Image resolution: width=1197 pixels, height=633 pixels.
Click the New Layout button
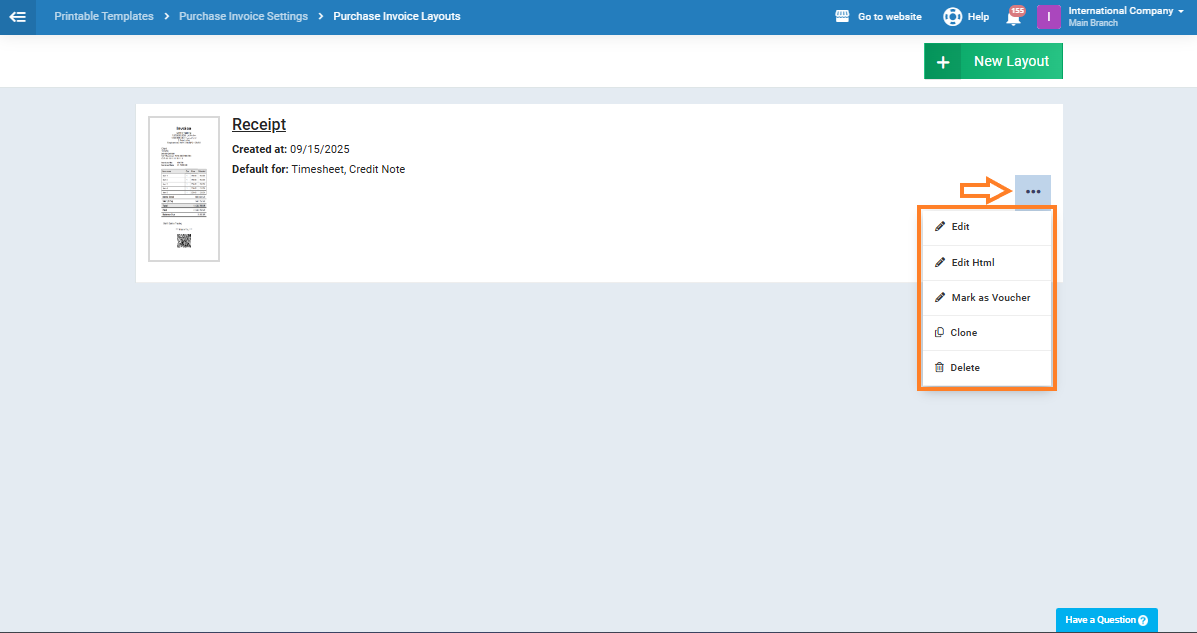pyautogui.click(x=1011, y=62)
